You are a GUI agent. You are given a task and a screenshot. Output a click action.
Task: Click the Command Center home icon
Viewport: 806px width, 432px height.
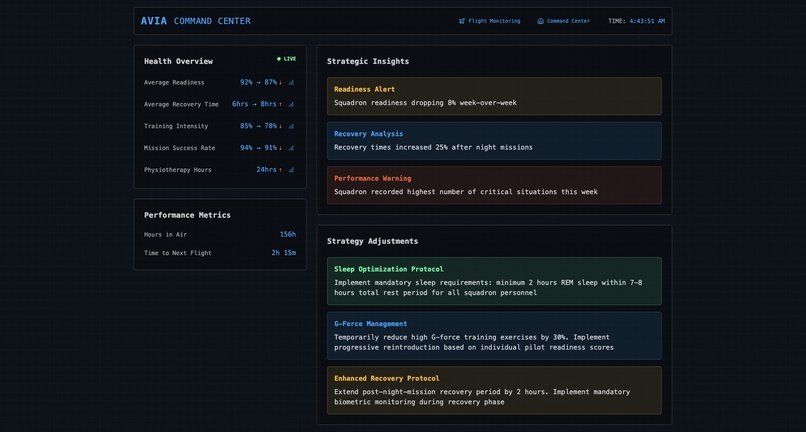click(540, 21)
